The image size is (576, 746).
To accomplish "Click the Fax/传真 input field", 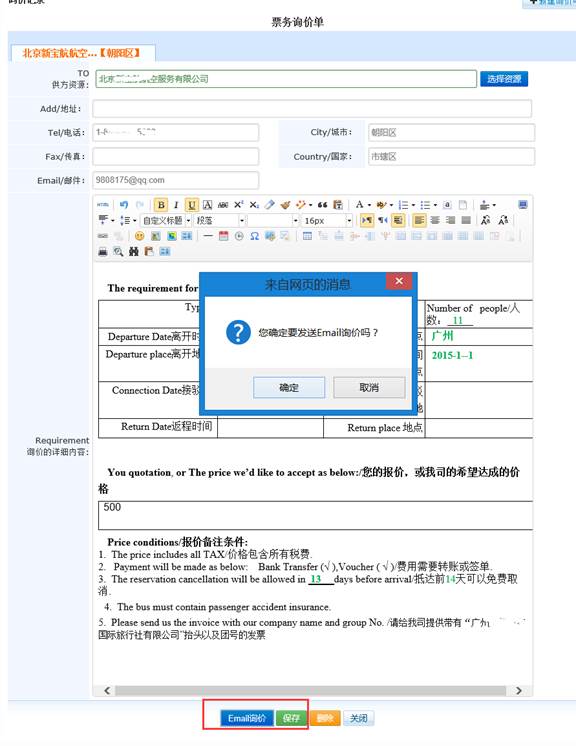I will pos(176,157).
